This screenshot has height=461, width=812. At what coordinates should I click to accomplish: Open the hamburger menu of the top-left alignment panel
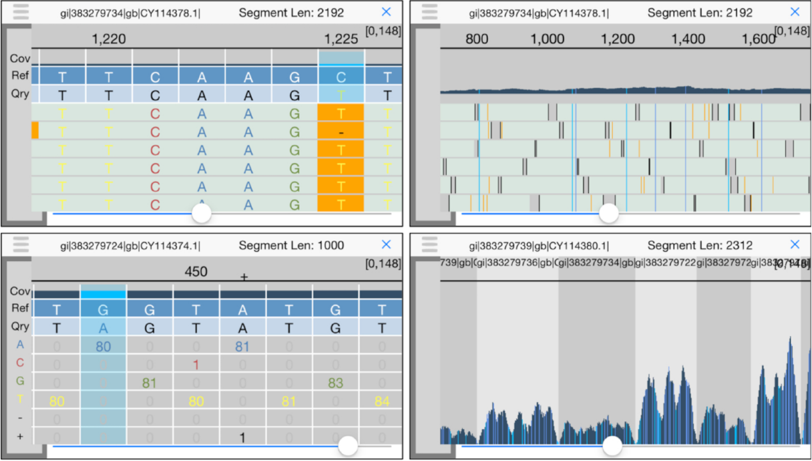tap(21, 12)
